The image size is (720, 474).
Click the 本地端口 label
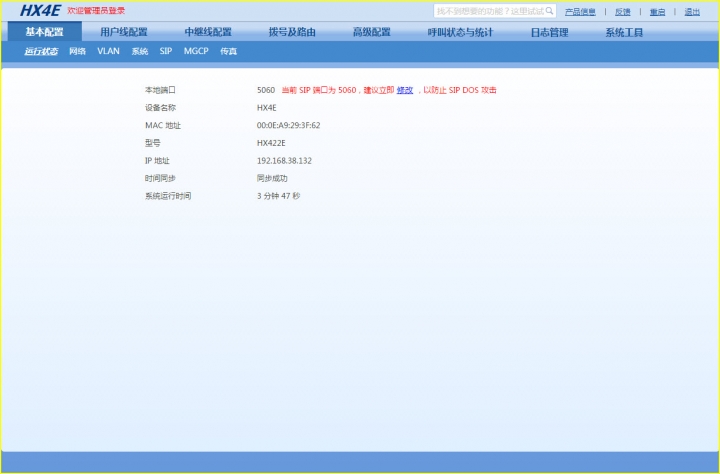pos(160,90)
